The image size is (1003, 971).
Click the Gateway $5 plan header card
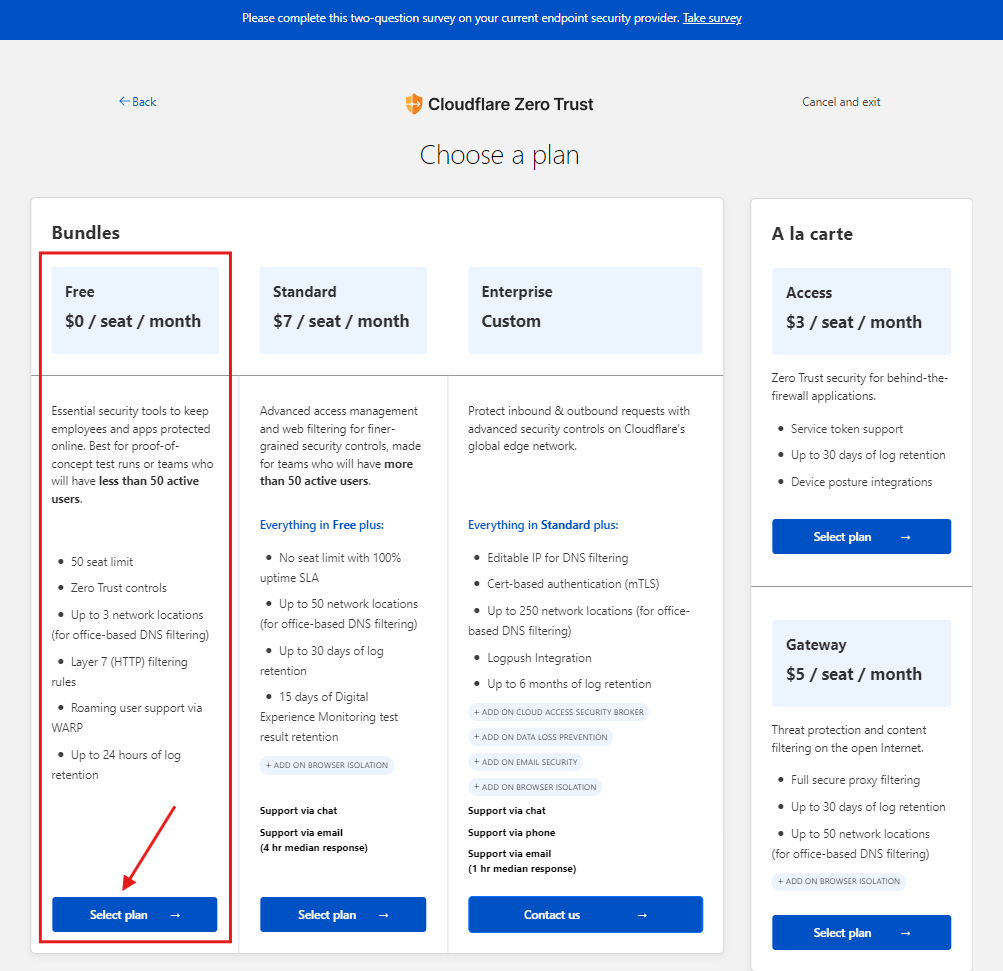coord(861,663)
